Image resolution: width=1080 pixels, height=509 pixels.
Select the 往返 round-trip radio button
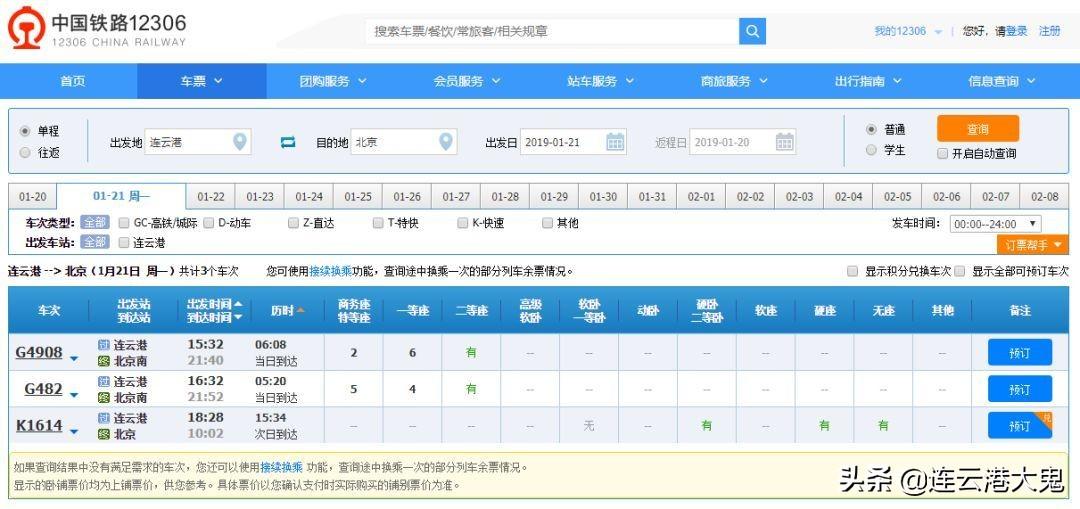(x=26, y=153)
